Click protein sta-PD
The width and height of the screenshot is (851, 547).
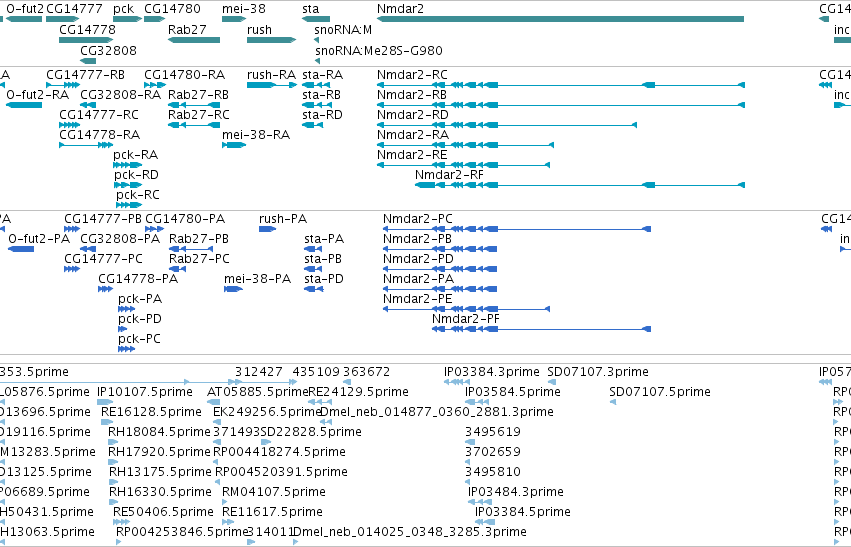click(324, 278)
